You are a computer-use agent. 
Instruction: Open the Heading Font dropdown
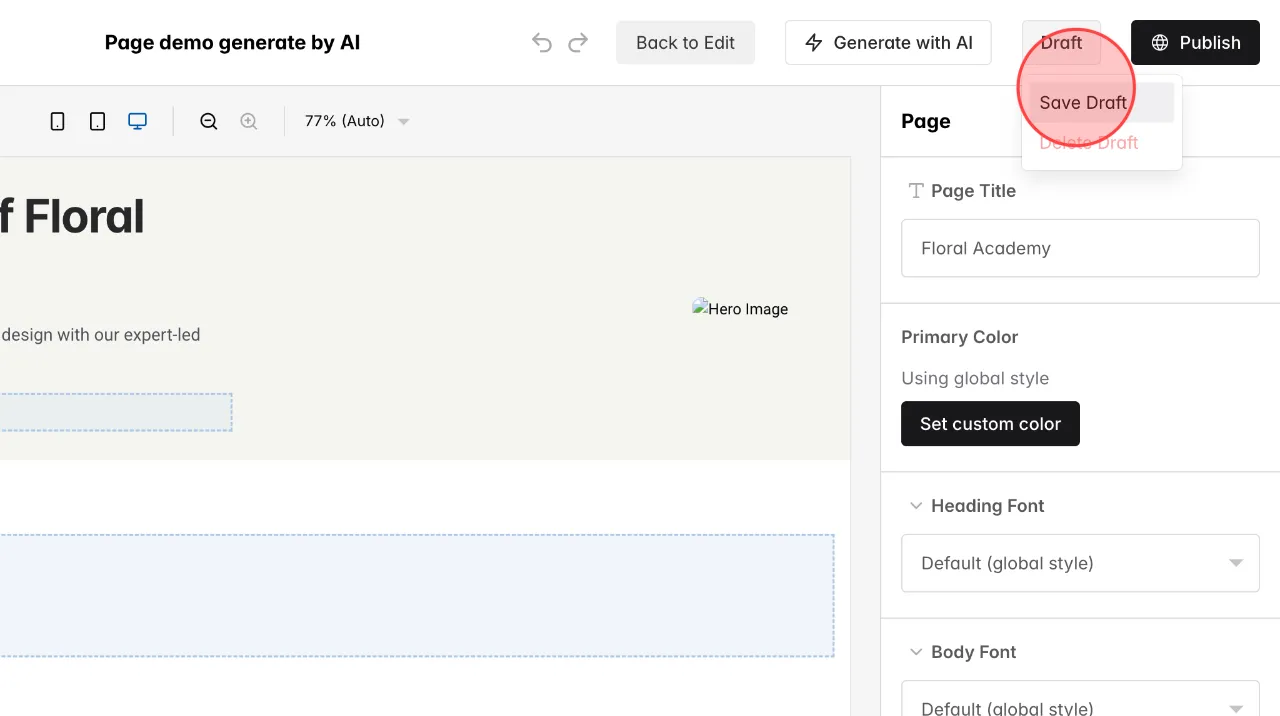point(1080,563)
